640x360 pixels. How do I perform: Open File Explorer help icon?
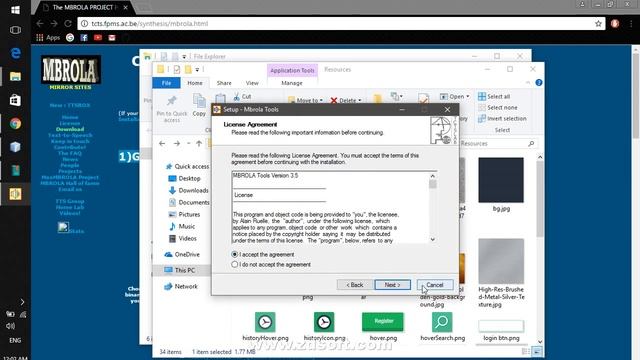tap(539, 82)
